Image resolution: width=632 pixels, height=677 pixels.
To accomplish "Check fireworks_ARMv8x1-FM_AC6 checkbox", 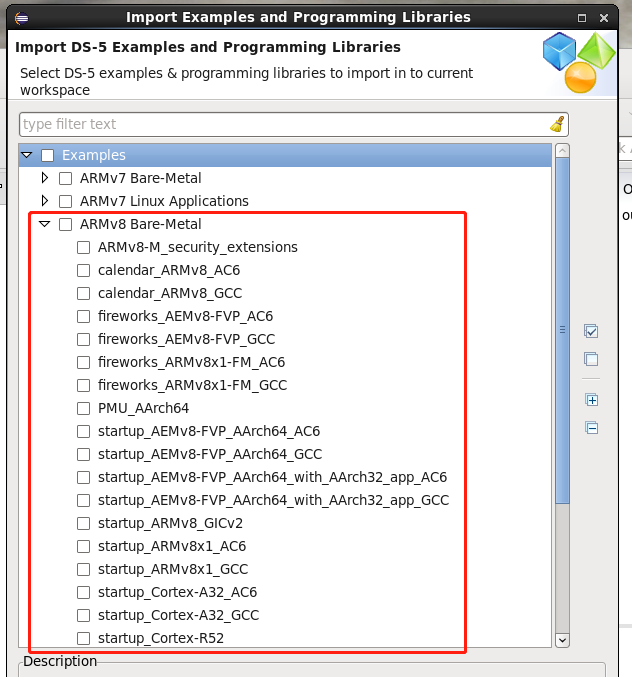I will (83, 362).
